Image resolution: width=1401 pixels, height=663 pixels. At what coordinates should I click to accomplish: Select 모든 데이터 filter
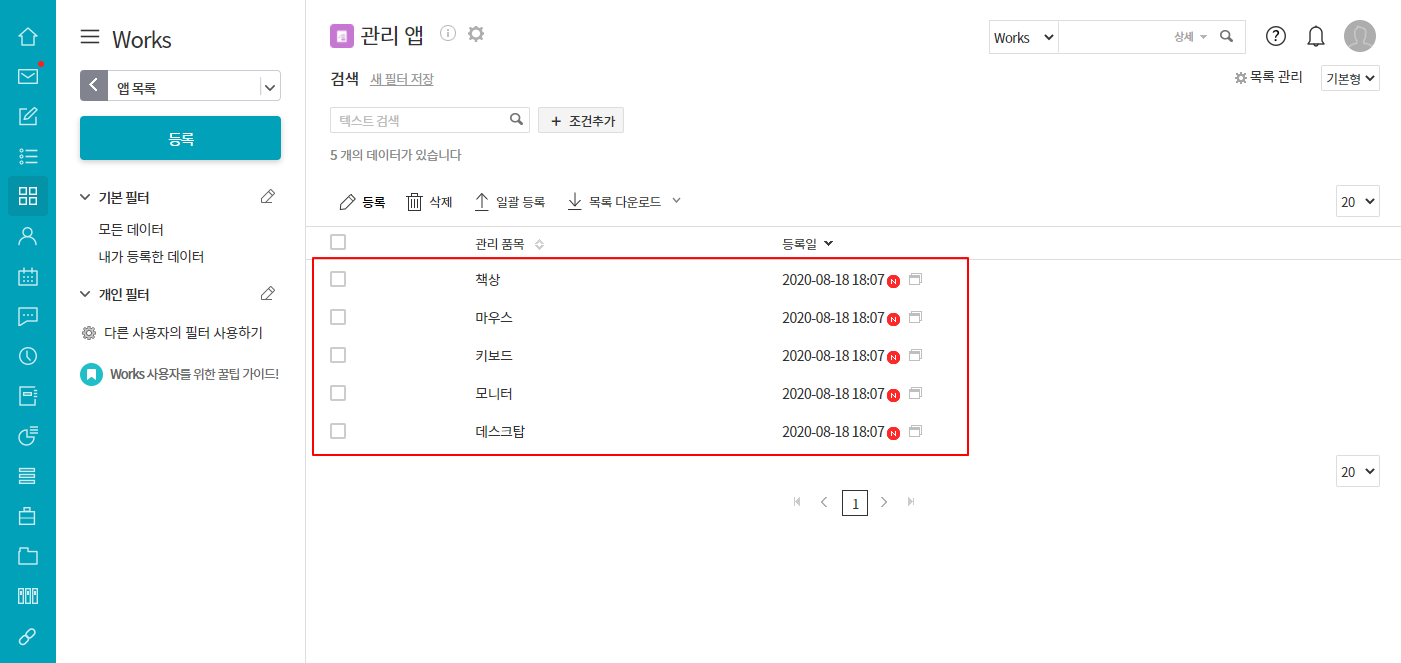click(x=131, y=230)
